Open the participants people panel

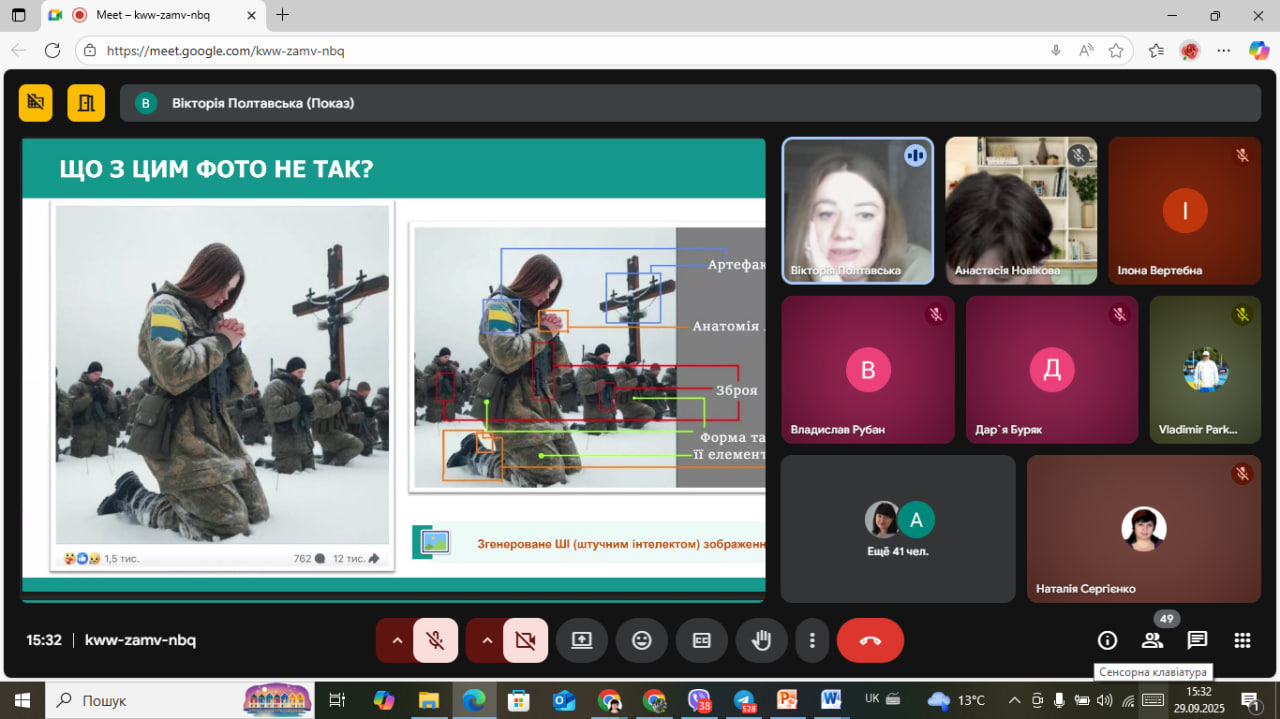(1152, 640)
